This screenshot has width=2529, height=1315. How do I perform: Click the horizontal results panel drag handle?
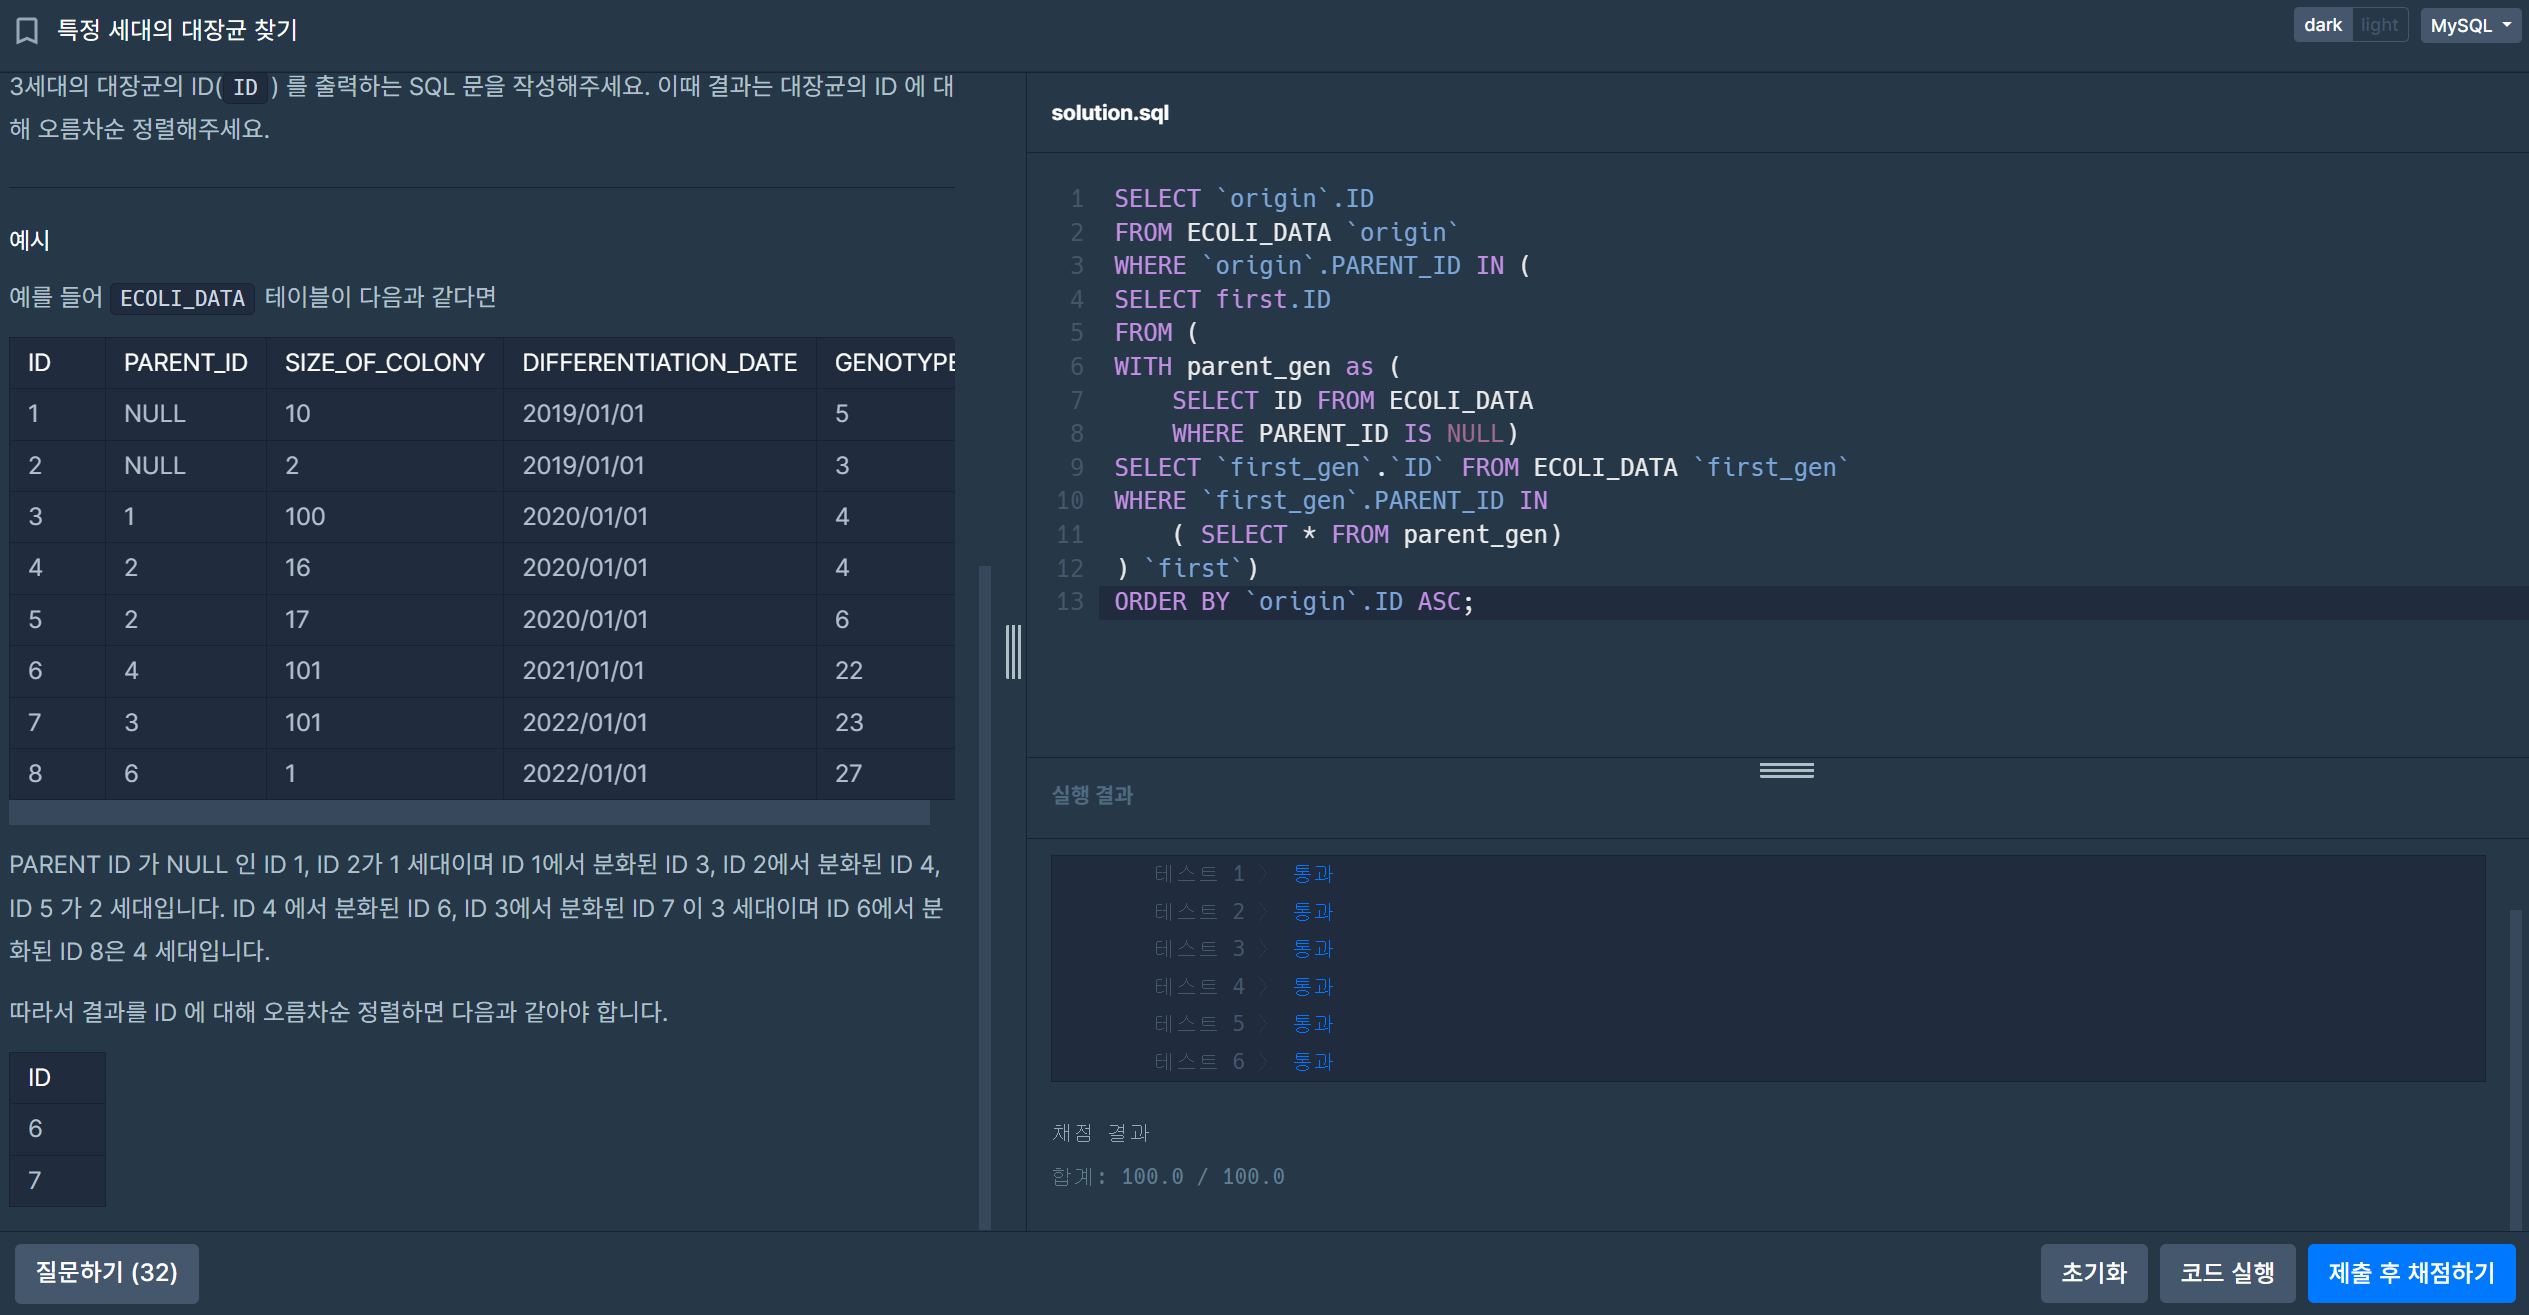1786,770
